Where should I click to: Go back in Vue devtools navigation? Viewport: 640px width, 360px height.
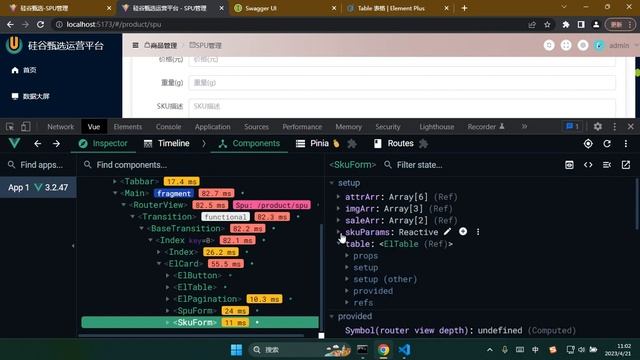[x=38, y=144]
